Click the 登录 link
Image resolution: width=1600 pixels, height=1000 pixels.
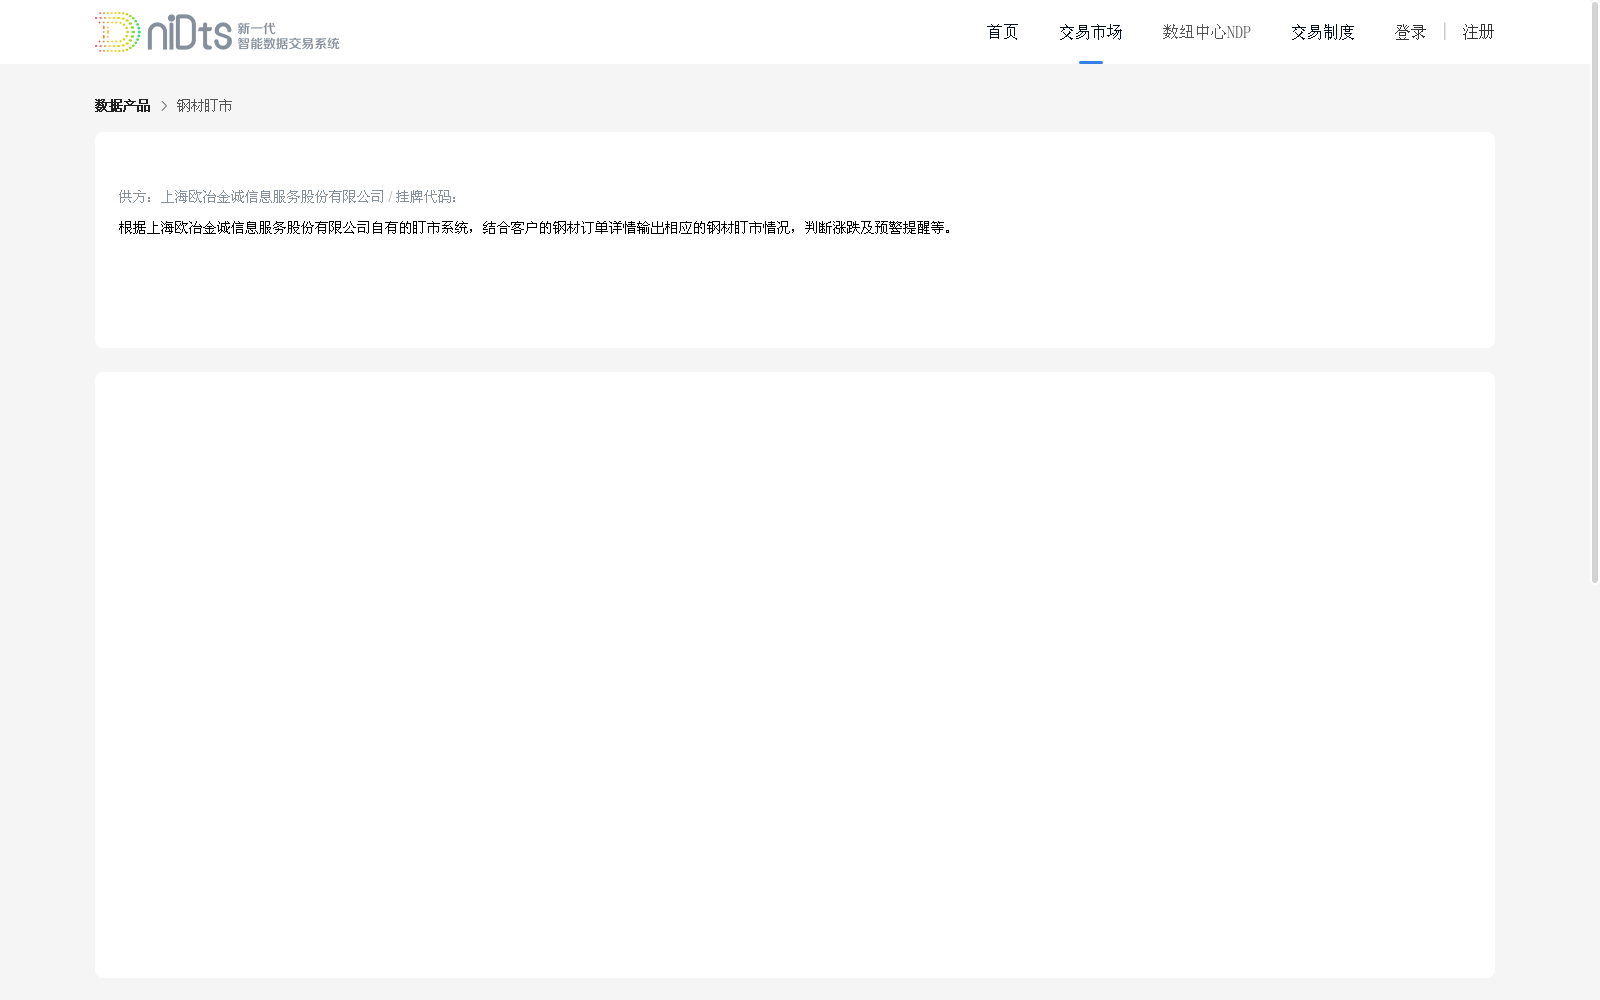pyautogui.click(x=1410, y=32)
